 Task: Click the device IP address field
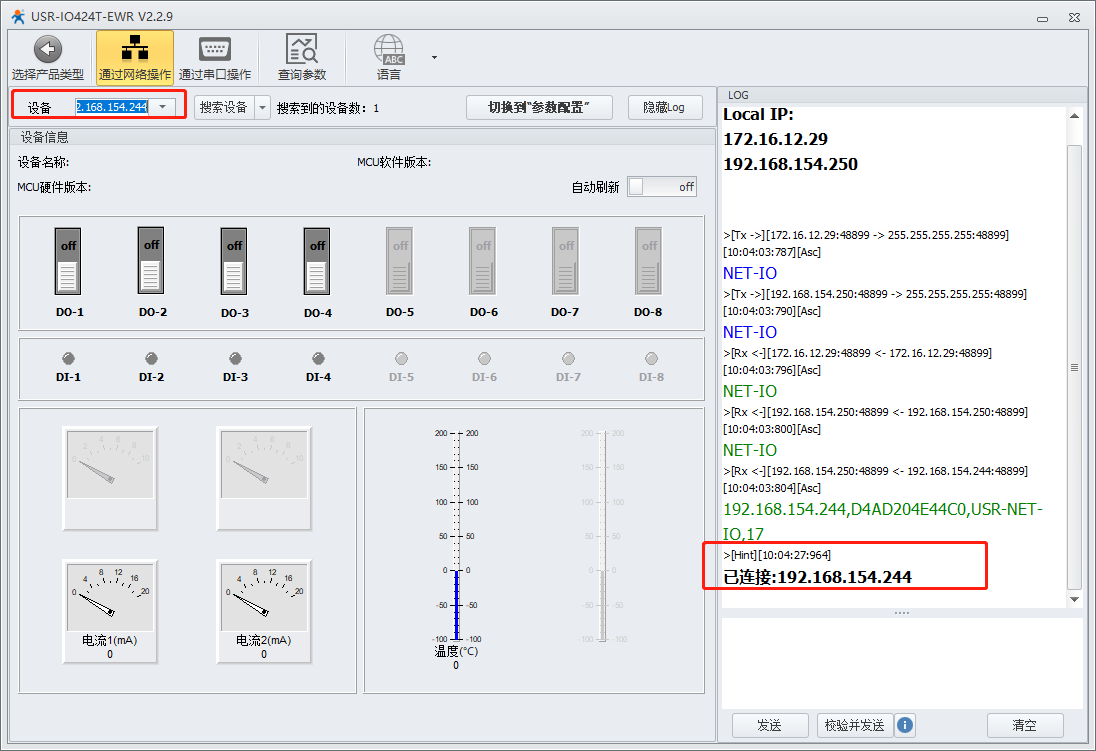coord(112,107)
